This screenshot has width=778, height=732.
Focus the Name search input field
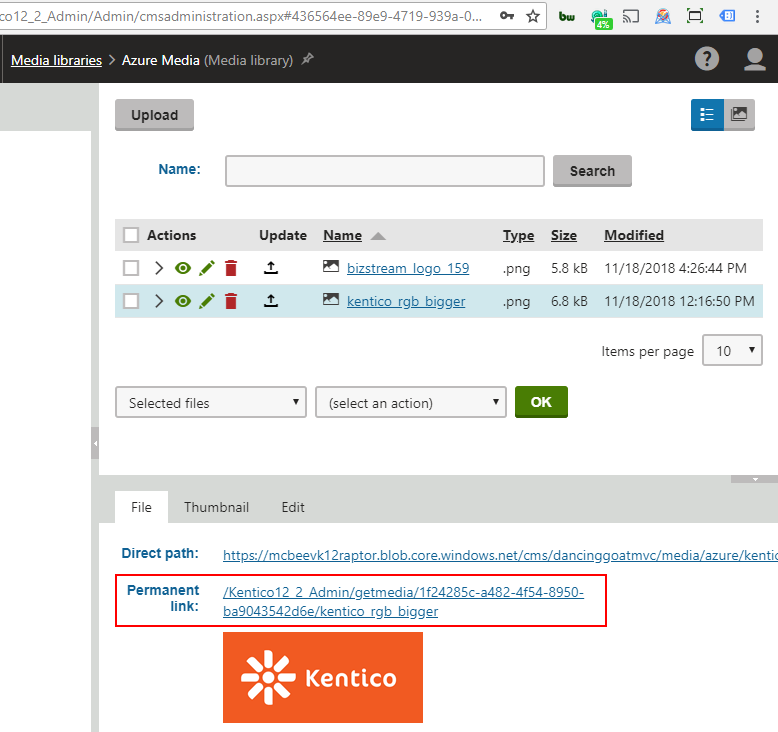pyautogui.click(x=385, y=171)
